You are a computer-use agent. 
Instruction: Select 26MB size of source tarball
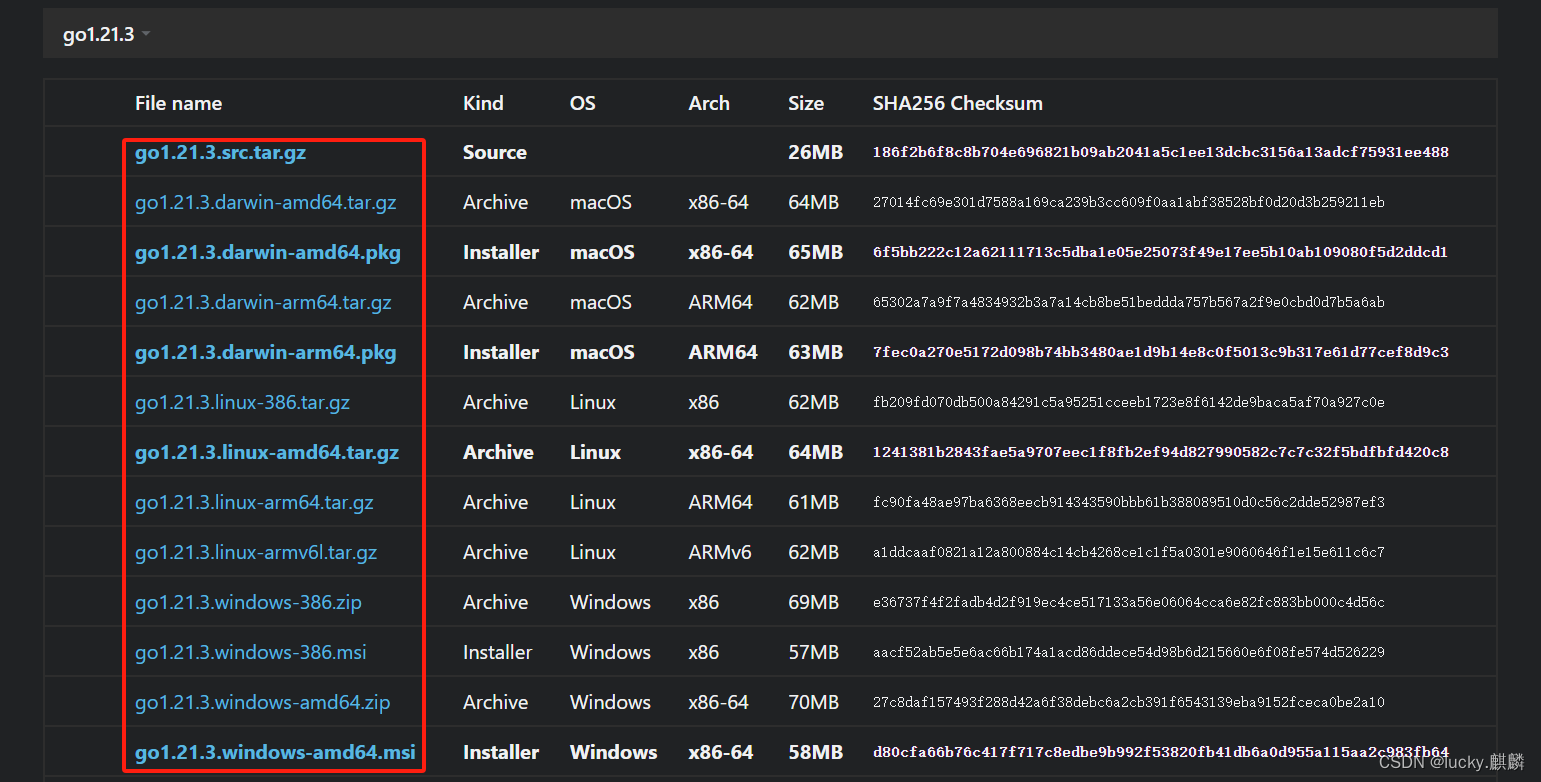click(x=815, y=153)
